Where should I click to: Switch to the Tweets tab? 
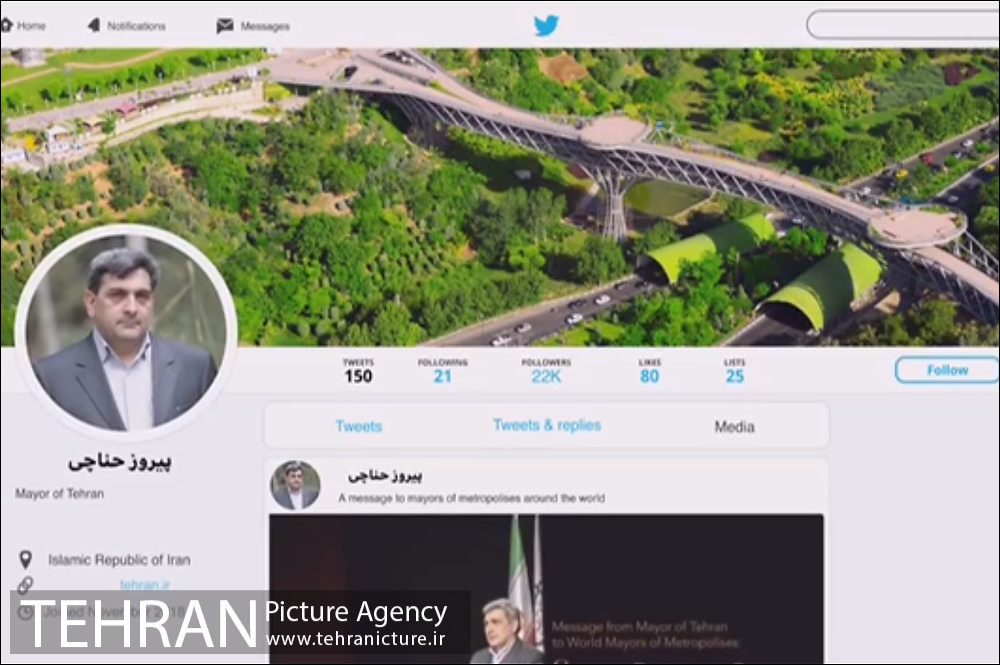(x=359, y=426)
